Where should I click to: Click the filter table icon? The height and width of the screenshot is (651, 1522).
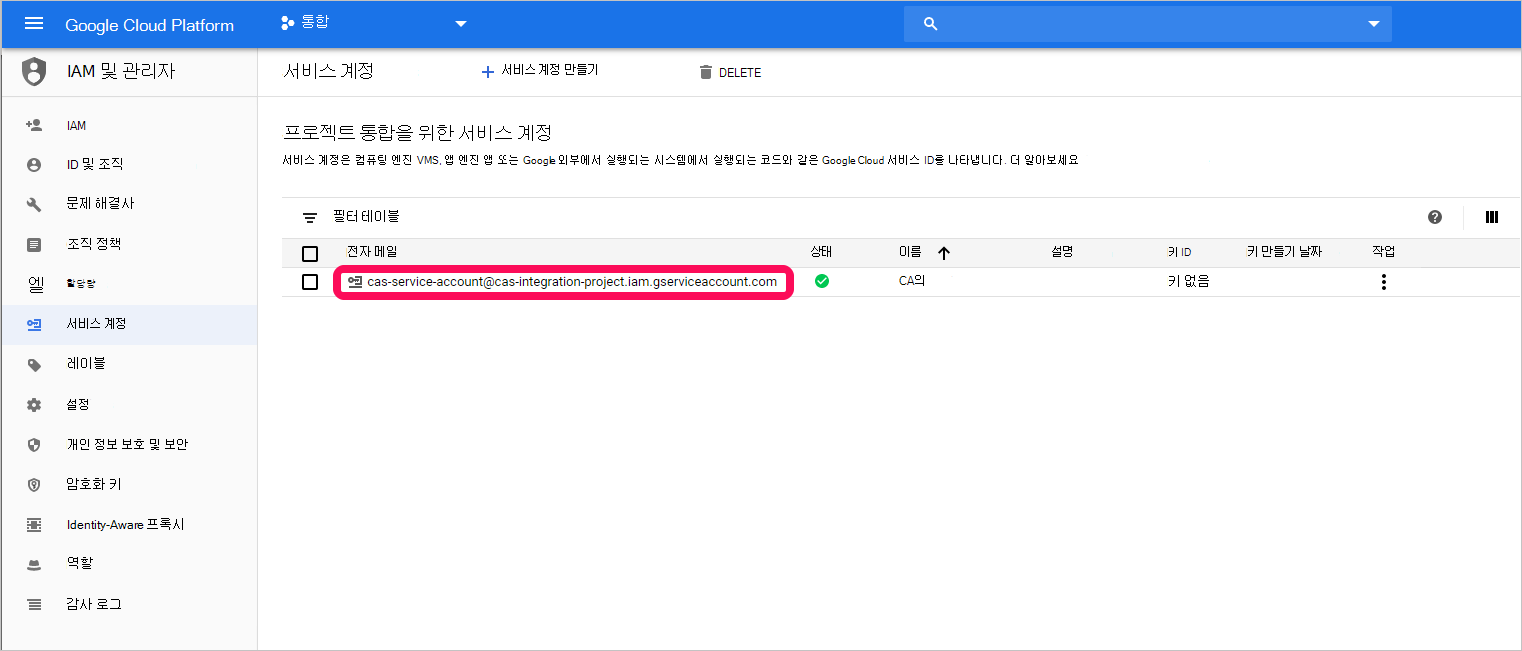(310, 218)
